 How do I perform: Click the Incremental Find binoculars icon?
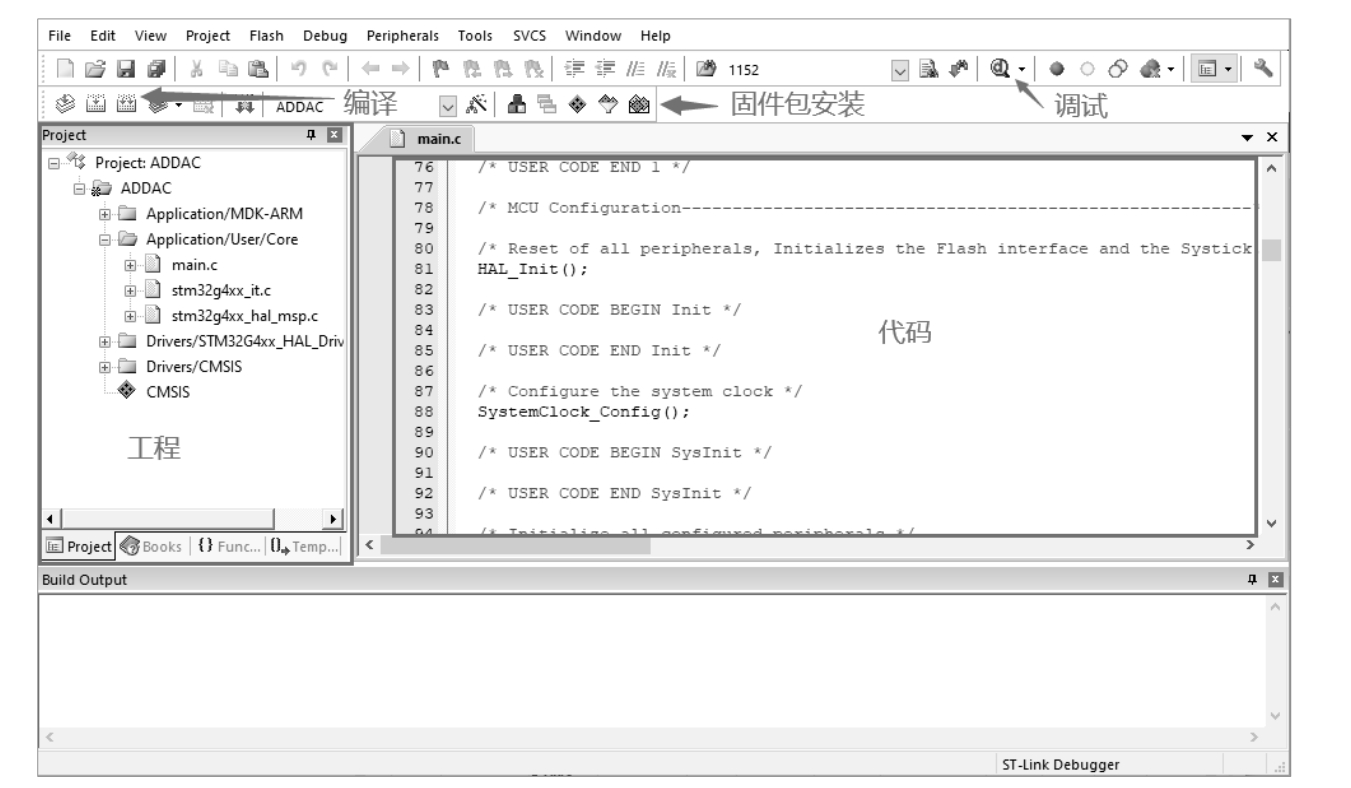(958, 69)
